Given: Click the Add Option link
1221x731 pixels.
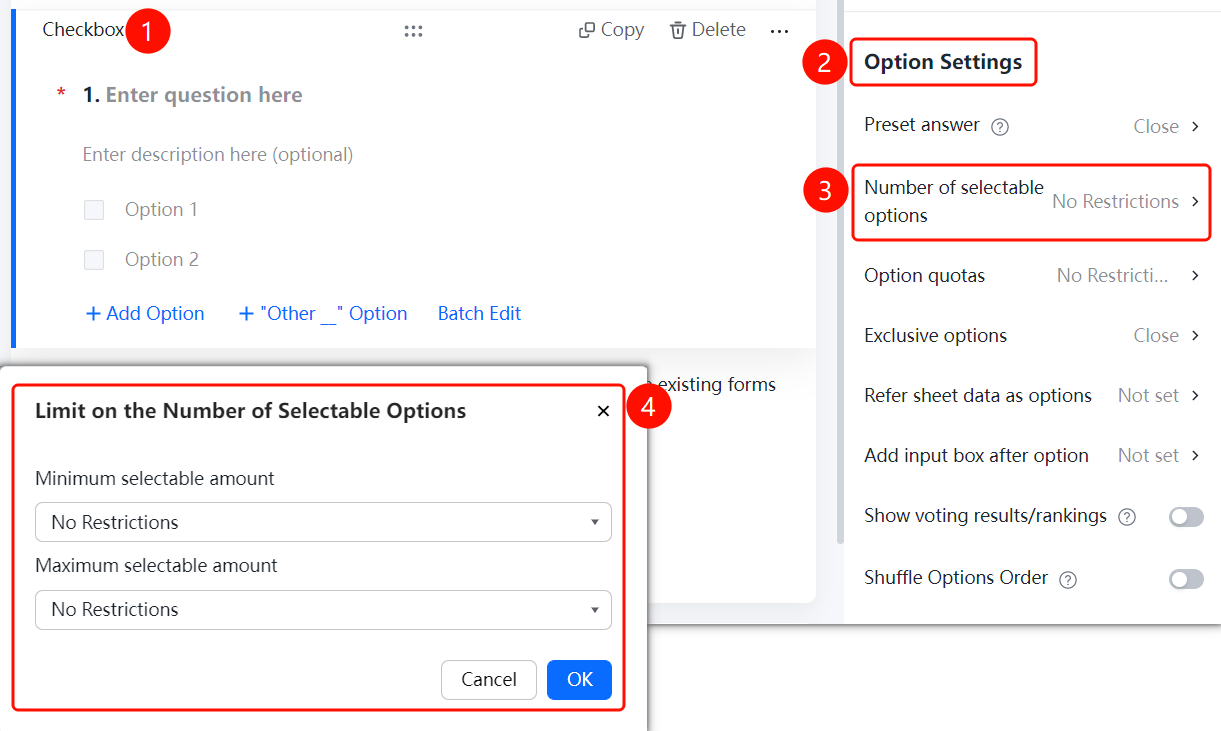Looking at the screenshot, I should [145, 314].
